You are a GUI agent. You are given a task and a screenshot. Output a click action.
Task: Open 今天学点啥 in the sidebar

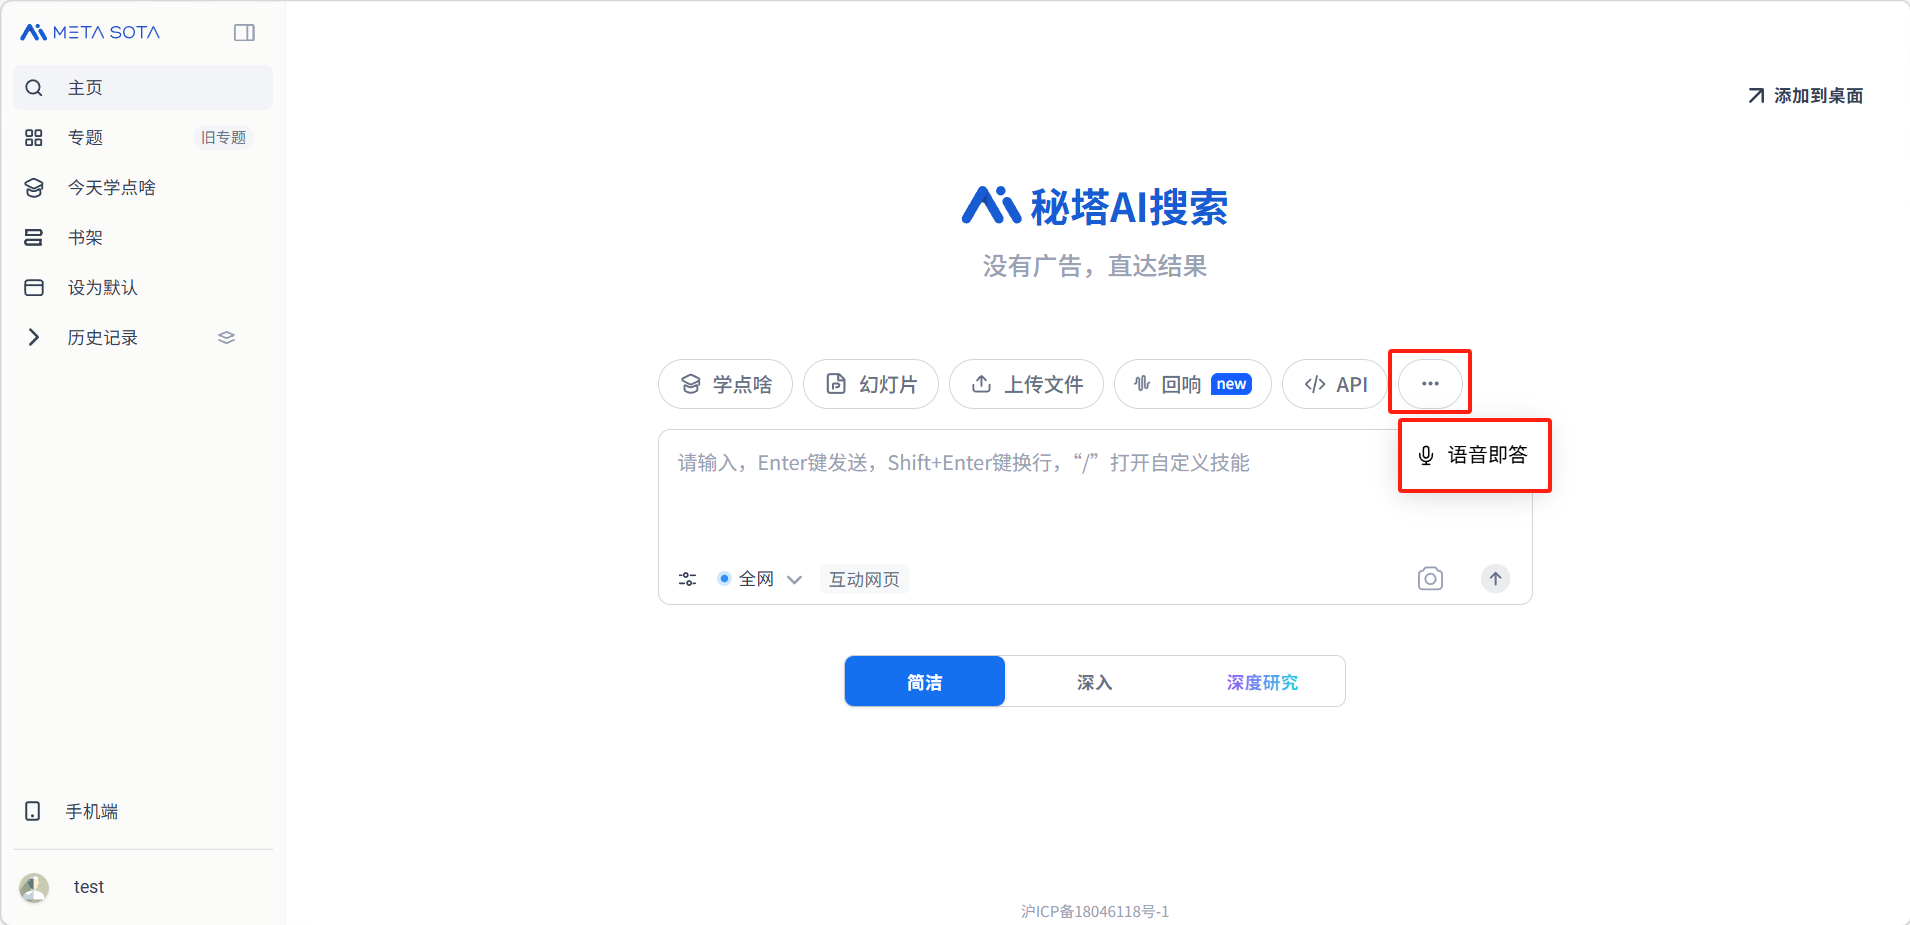tap(111, 188)
